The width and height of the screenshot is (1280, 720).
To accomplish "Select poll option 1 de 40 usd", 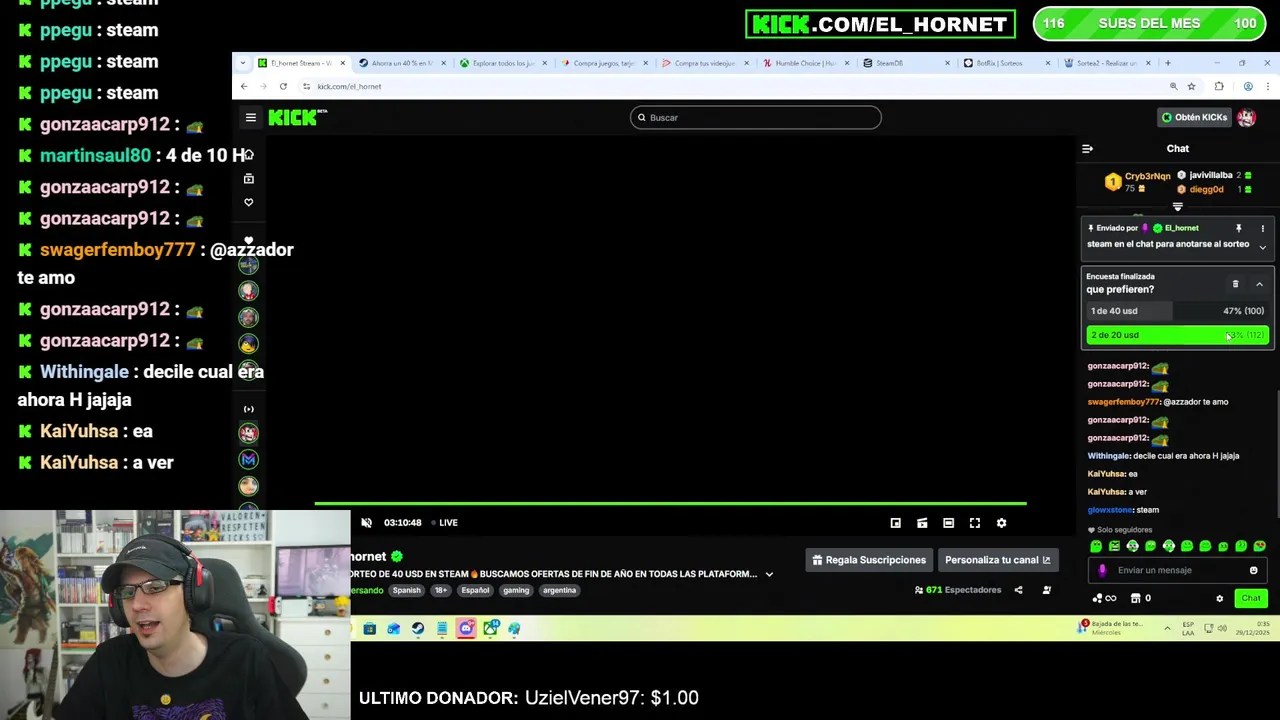I will tap(1177, 311).
